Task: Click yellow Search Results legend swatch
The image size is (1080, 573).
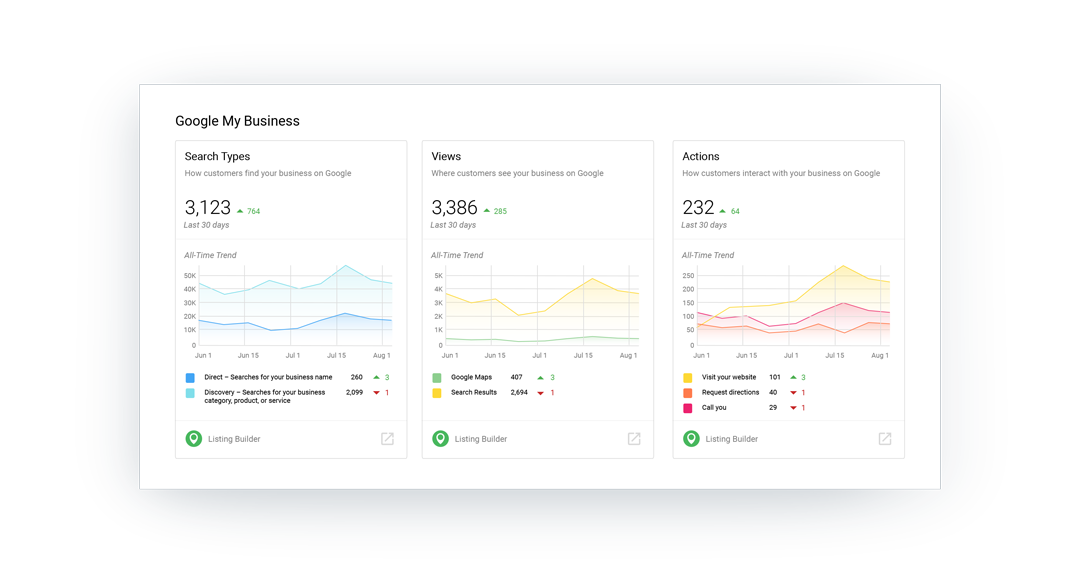Action: (x=437, y=393)
